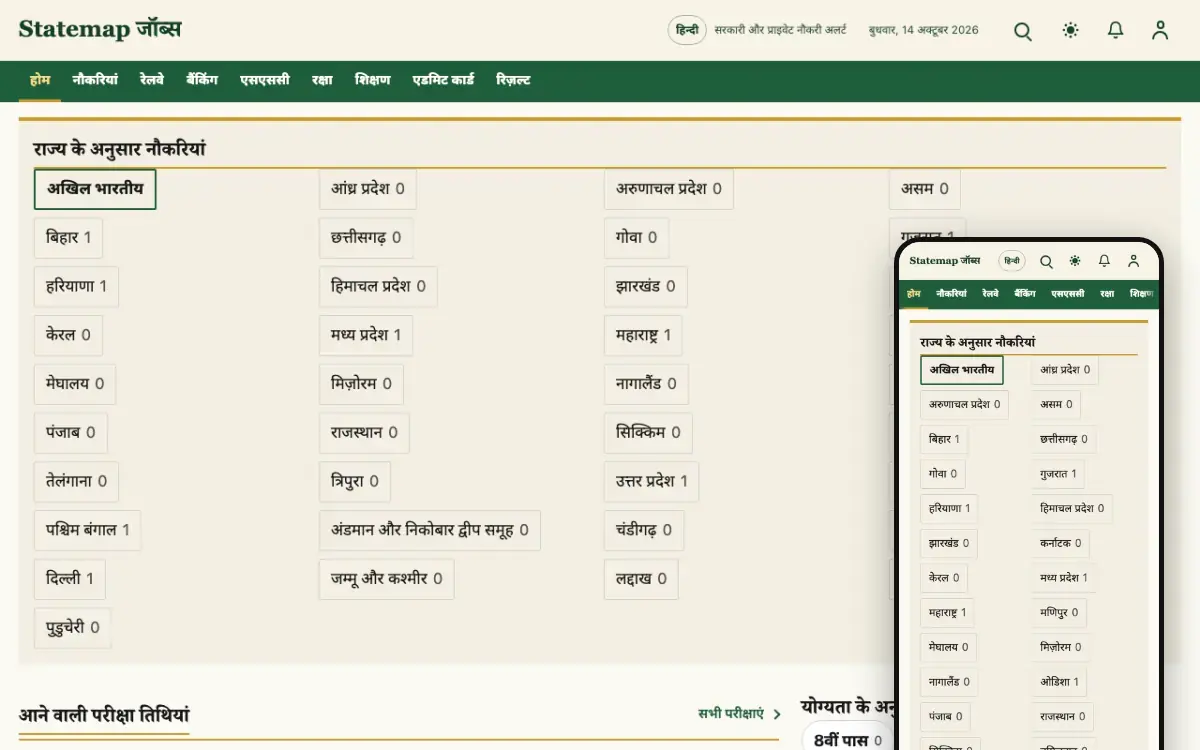Select लद्दाख 0 chip on desktop
Screen dimensions: 1200x750
click(641, 581)
